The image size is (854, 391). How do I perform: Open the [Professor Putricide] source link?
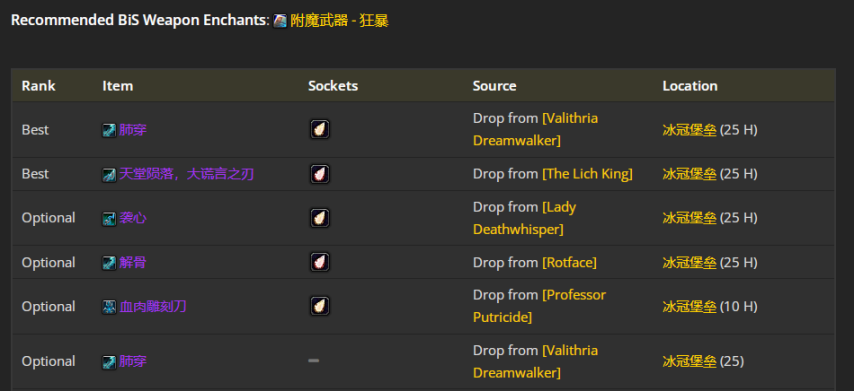[x=539, y=306]
